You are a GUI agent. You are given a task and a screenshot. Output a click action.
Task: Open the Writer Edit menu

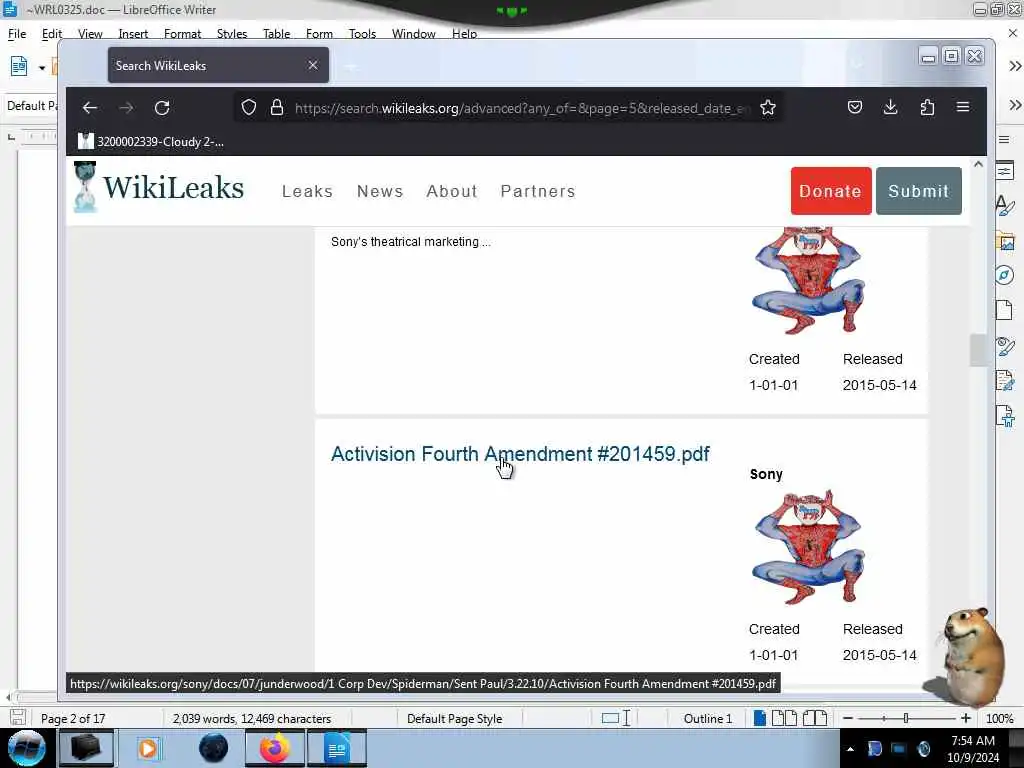click(x=52, y=34)
